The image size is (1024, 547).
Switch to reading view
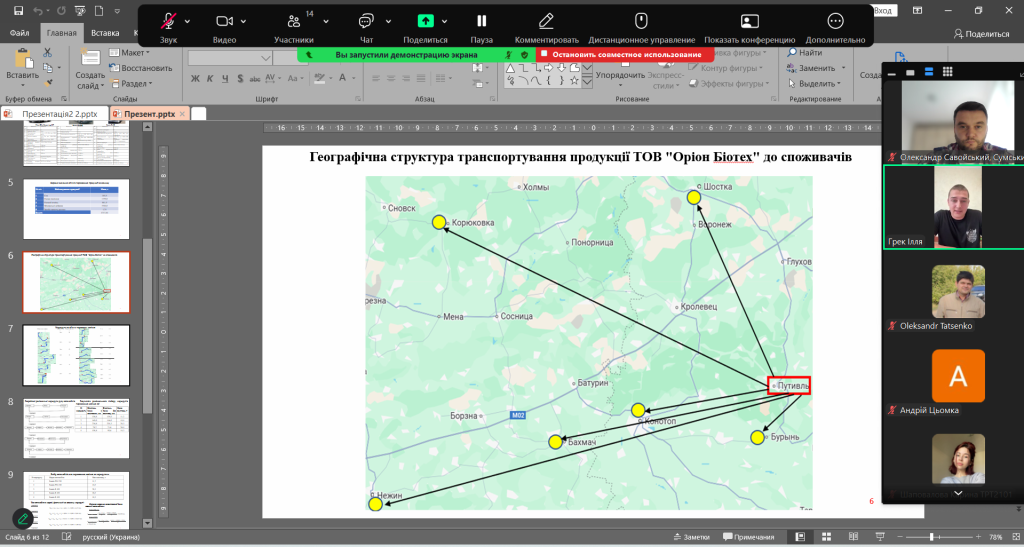point(853,537)
